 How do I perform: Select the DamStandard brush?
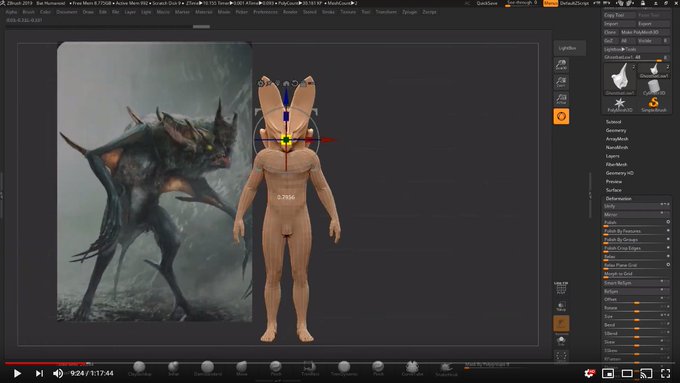[x=207, y=368]
